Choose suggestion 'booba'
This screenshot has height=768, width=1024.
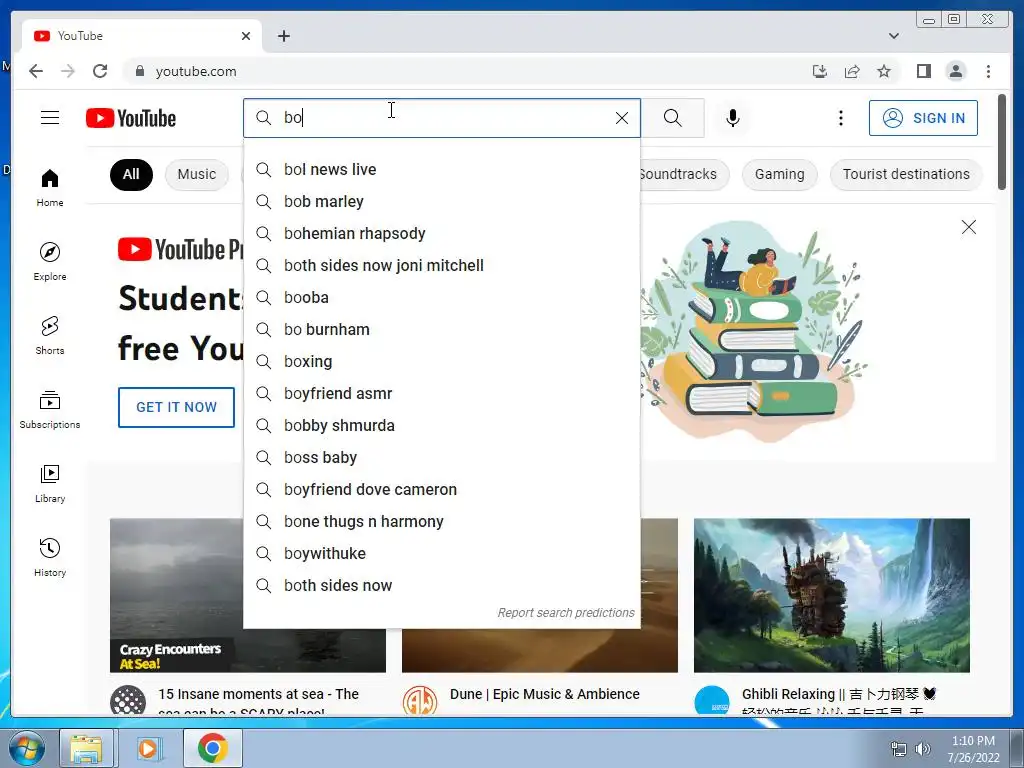click(442, 297)
